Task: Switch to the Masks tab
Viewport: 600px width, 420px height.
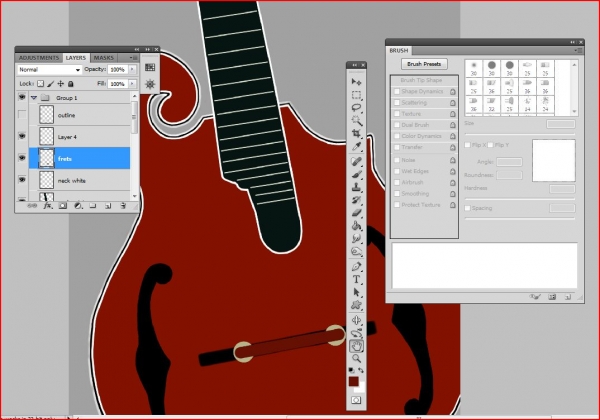Action: tap(104, 58)
